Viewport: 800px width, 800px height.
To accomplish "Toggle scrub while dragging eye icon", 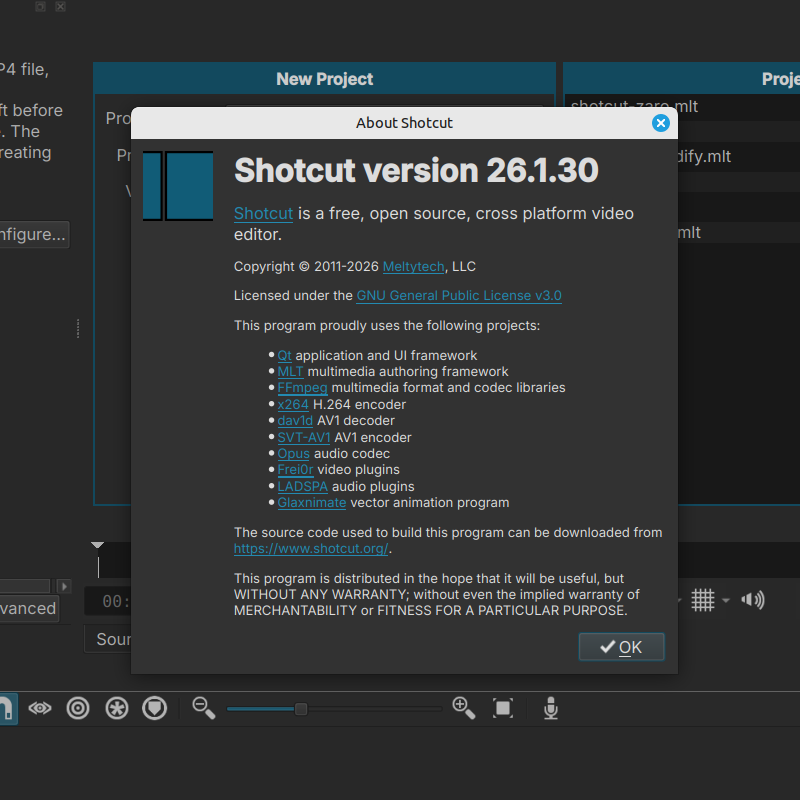I will 40,709.
